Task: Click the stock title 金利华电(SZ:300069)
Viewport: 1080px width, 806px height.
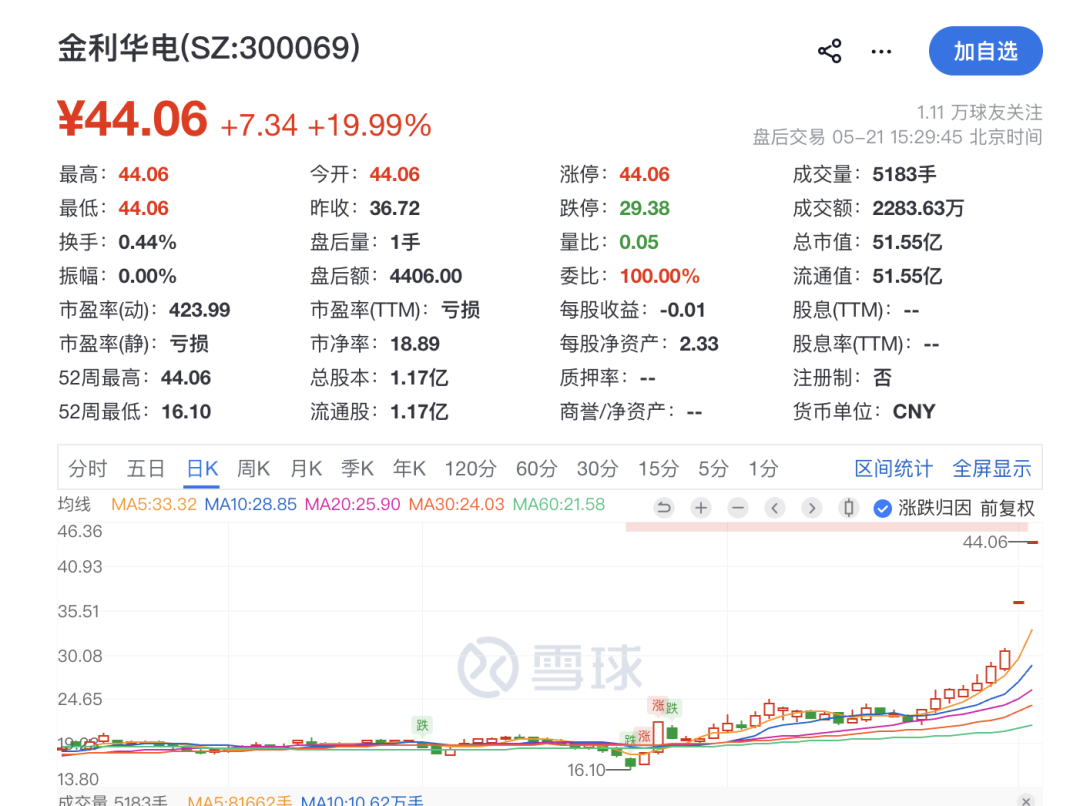Action: coord(209,48)
